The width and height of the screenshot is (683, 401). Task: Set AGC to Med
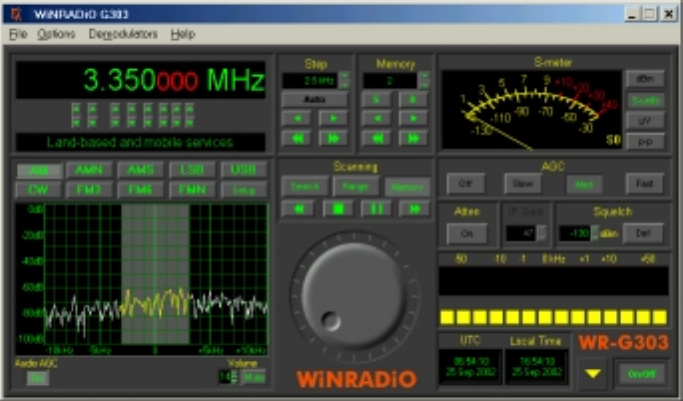tap(584, 185)
